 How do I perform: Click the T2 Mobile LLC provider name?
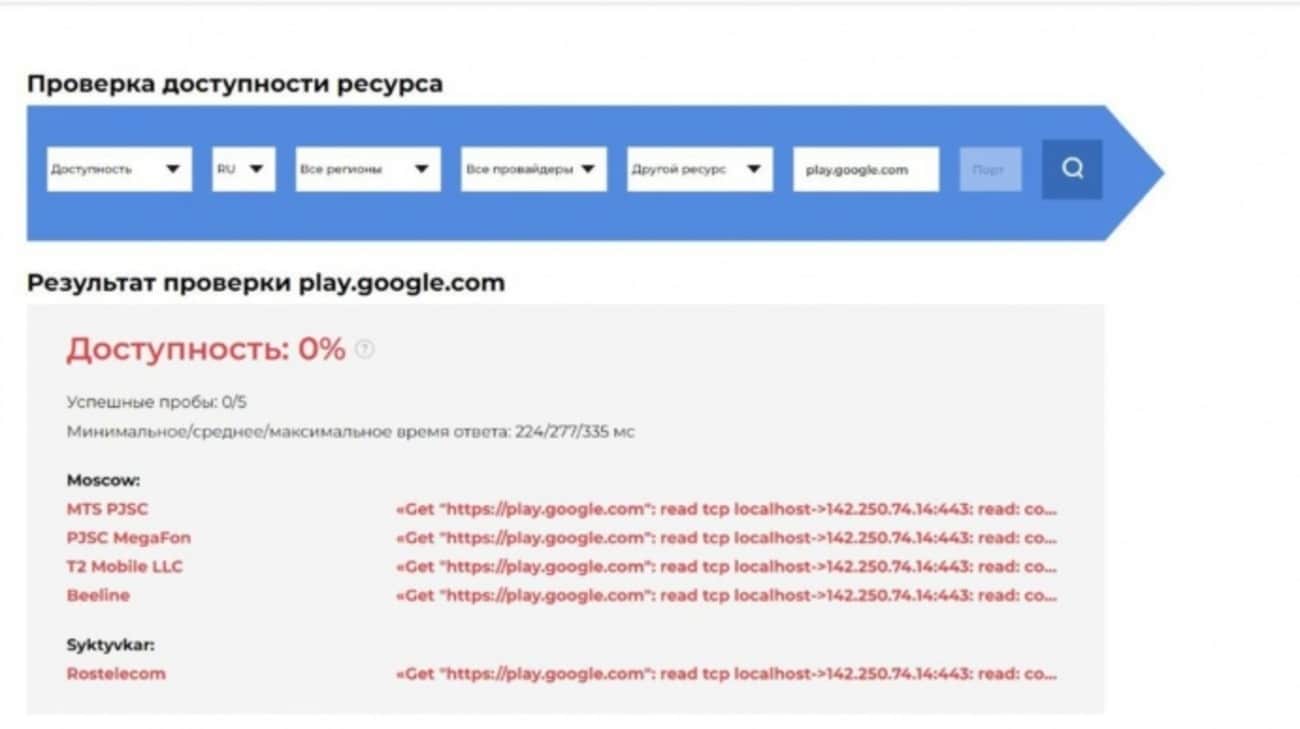tap(125, 567)
